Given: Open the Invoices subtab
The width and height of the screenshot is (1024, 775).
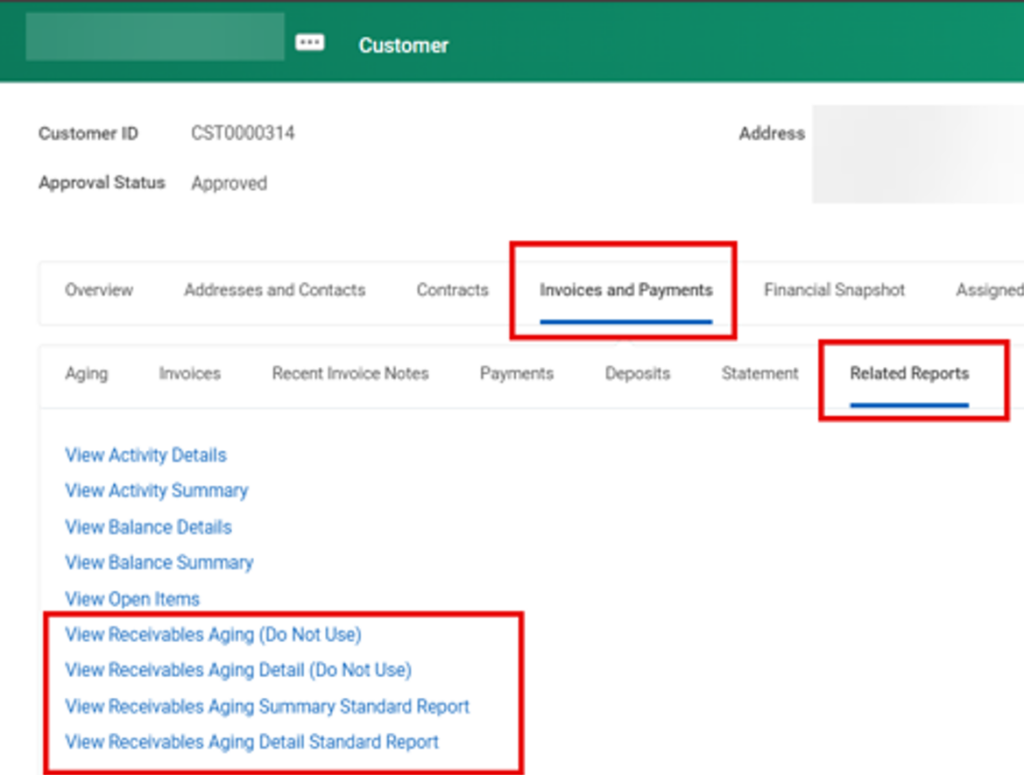Looking at the screenshot, I should 189,373.
